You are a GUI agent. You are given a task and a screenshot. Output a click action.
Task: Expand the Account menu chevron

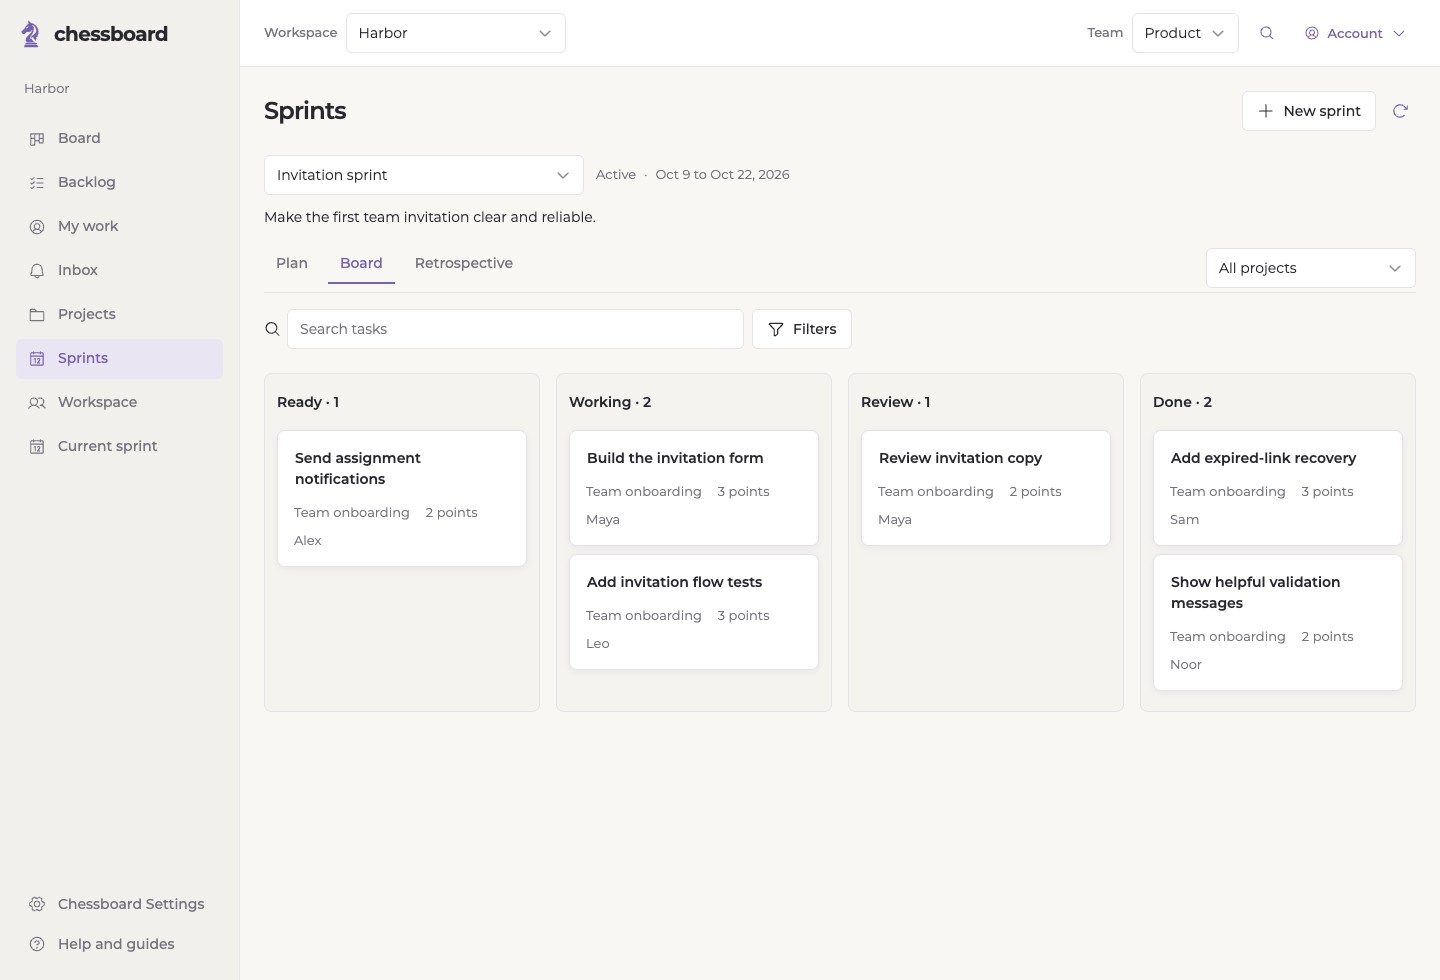click(x=1399, y=33)
